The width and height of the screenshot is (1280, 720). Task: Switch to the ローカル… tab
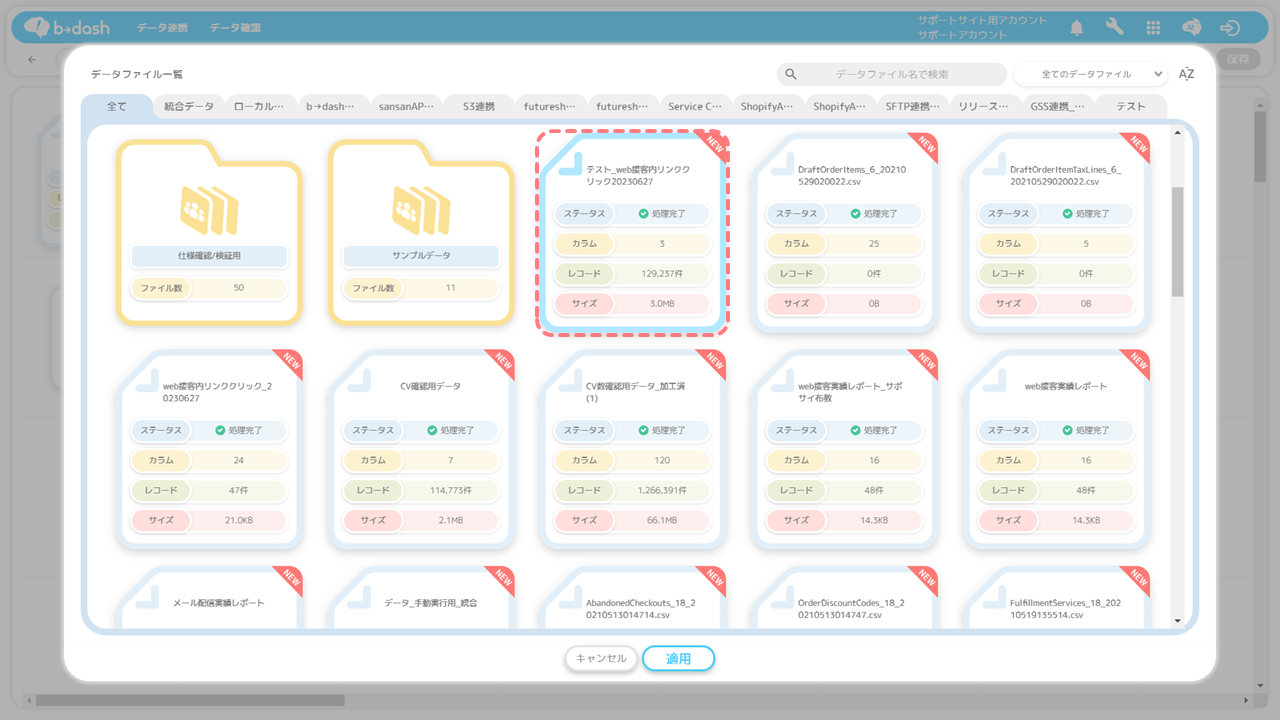pyautogui.click(x=260, y=106)
